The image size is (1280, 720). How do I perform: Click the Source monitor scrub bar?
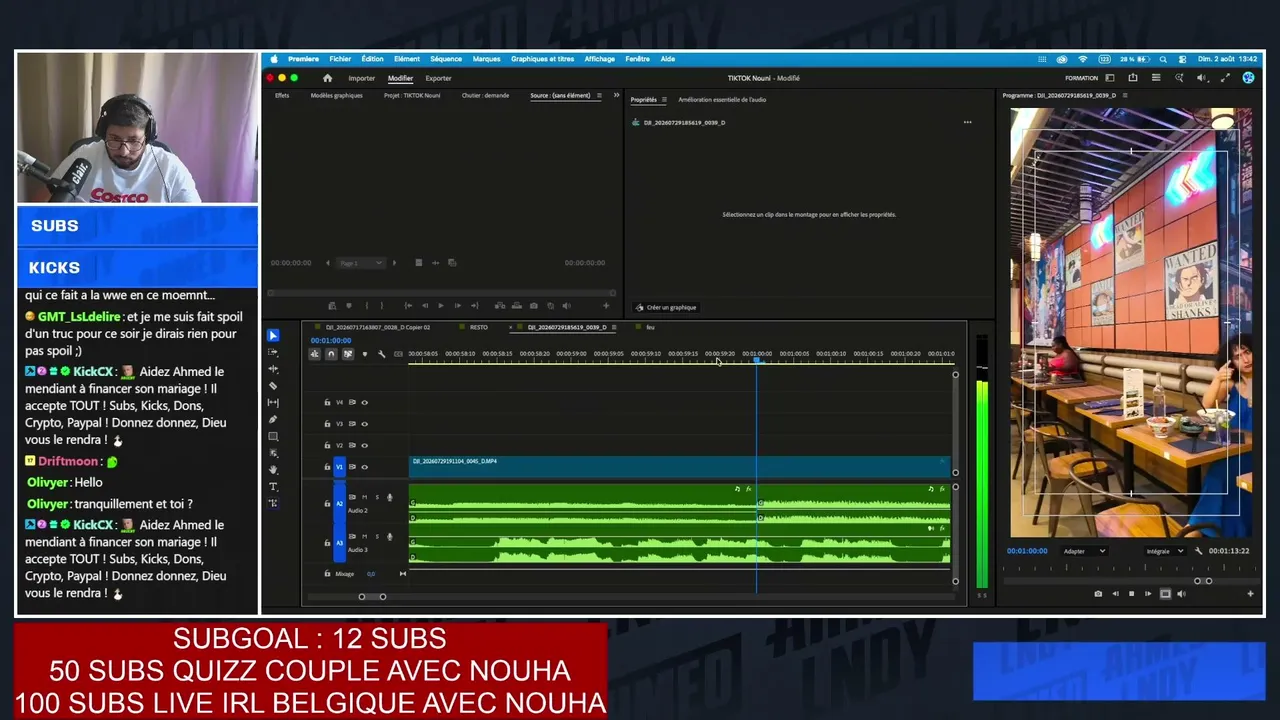coord(440,293)
